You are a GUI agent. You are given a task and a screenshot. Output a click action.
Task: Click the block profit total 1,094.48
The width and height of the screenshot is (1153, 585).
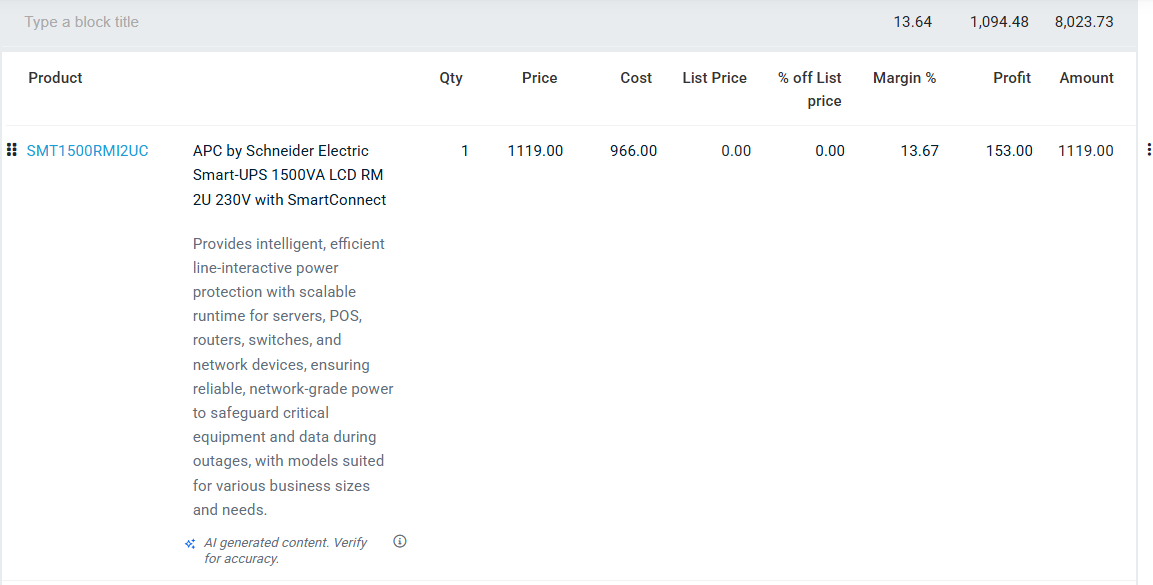coord(998,22)
